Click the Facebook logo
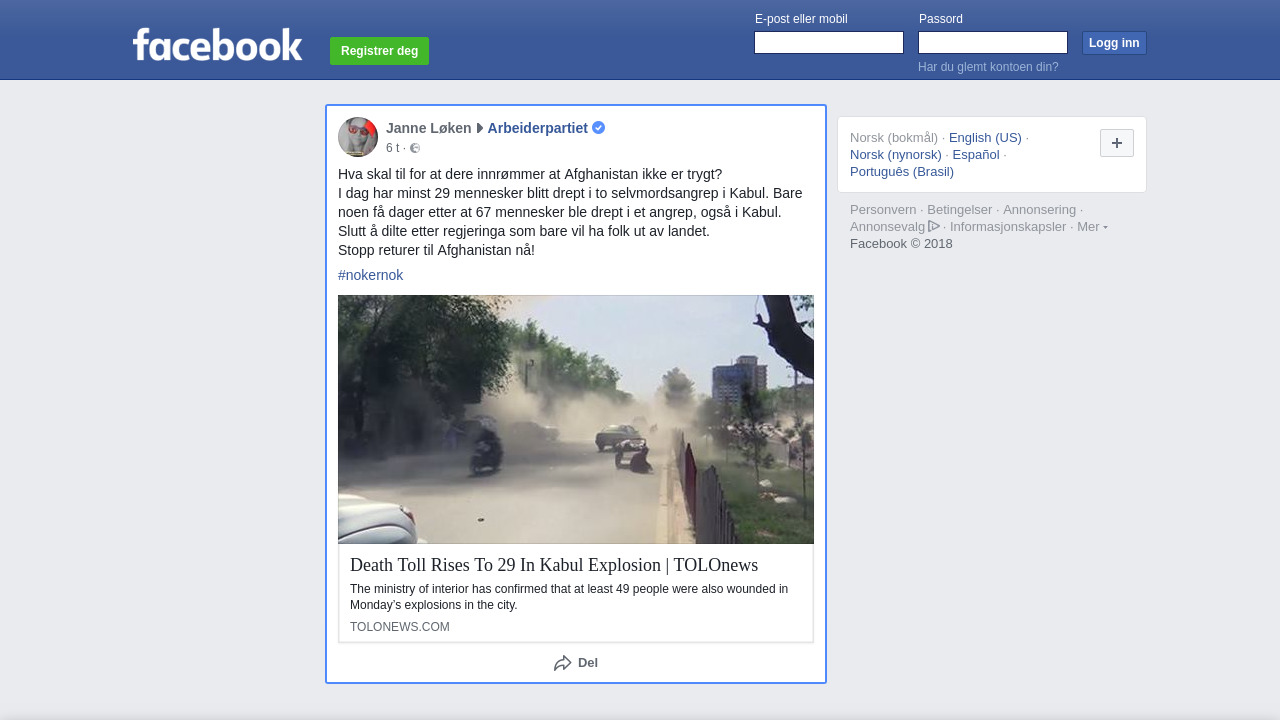This screenshot has width=1280, height=720. (217, 45)
